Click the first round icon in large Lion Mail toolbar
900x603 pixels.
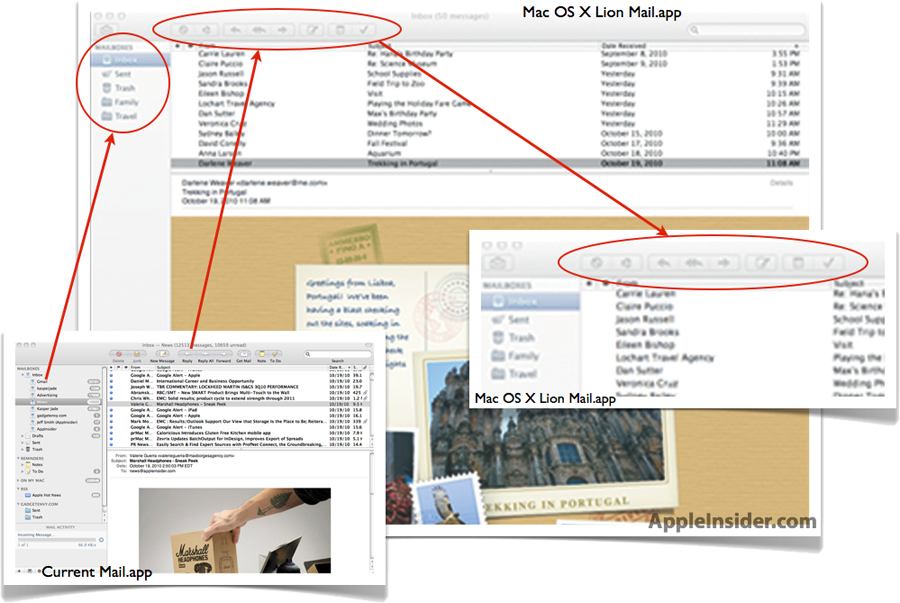pyautogui.click(x=183, y=30)
